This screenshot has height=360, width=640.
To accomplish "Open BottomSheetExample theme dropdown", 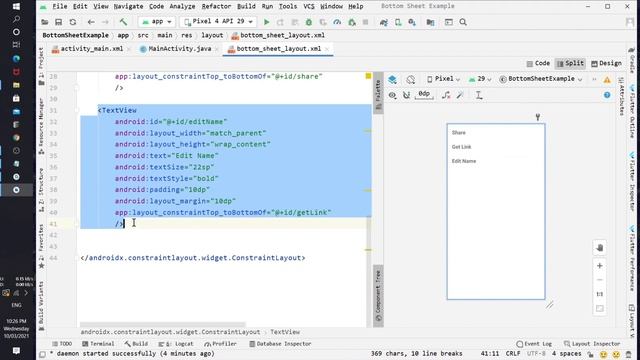I will click(540, 79).
